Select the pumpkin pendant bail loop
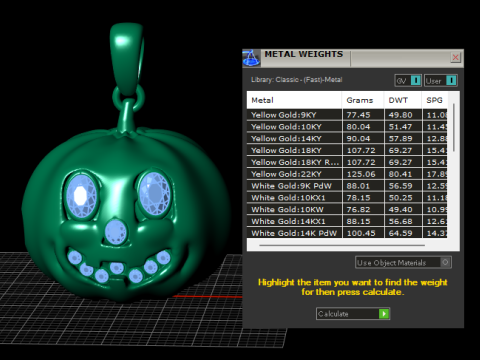 click(x=127, y=58)
